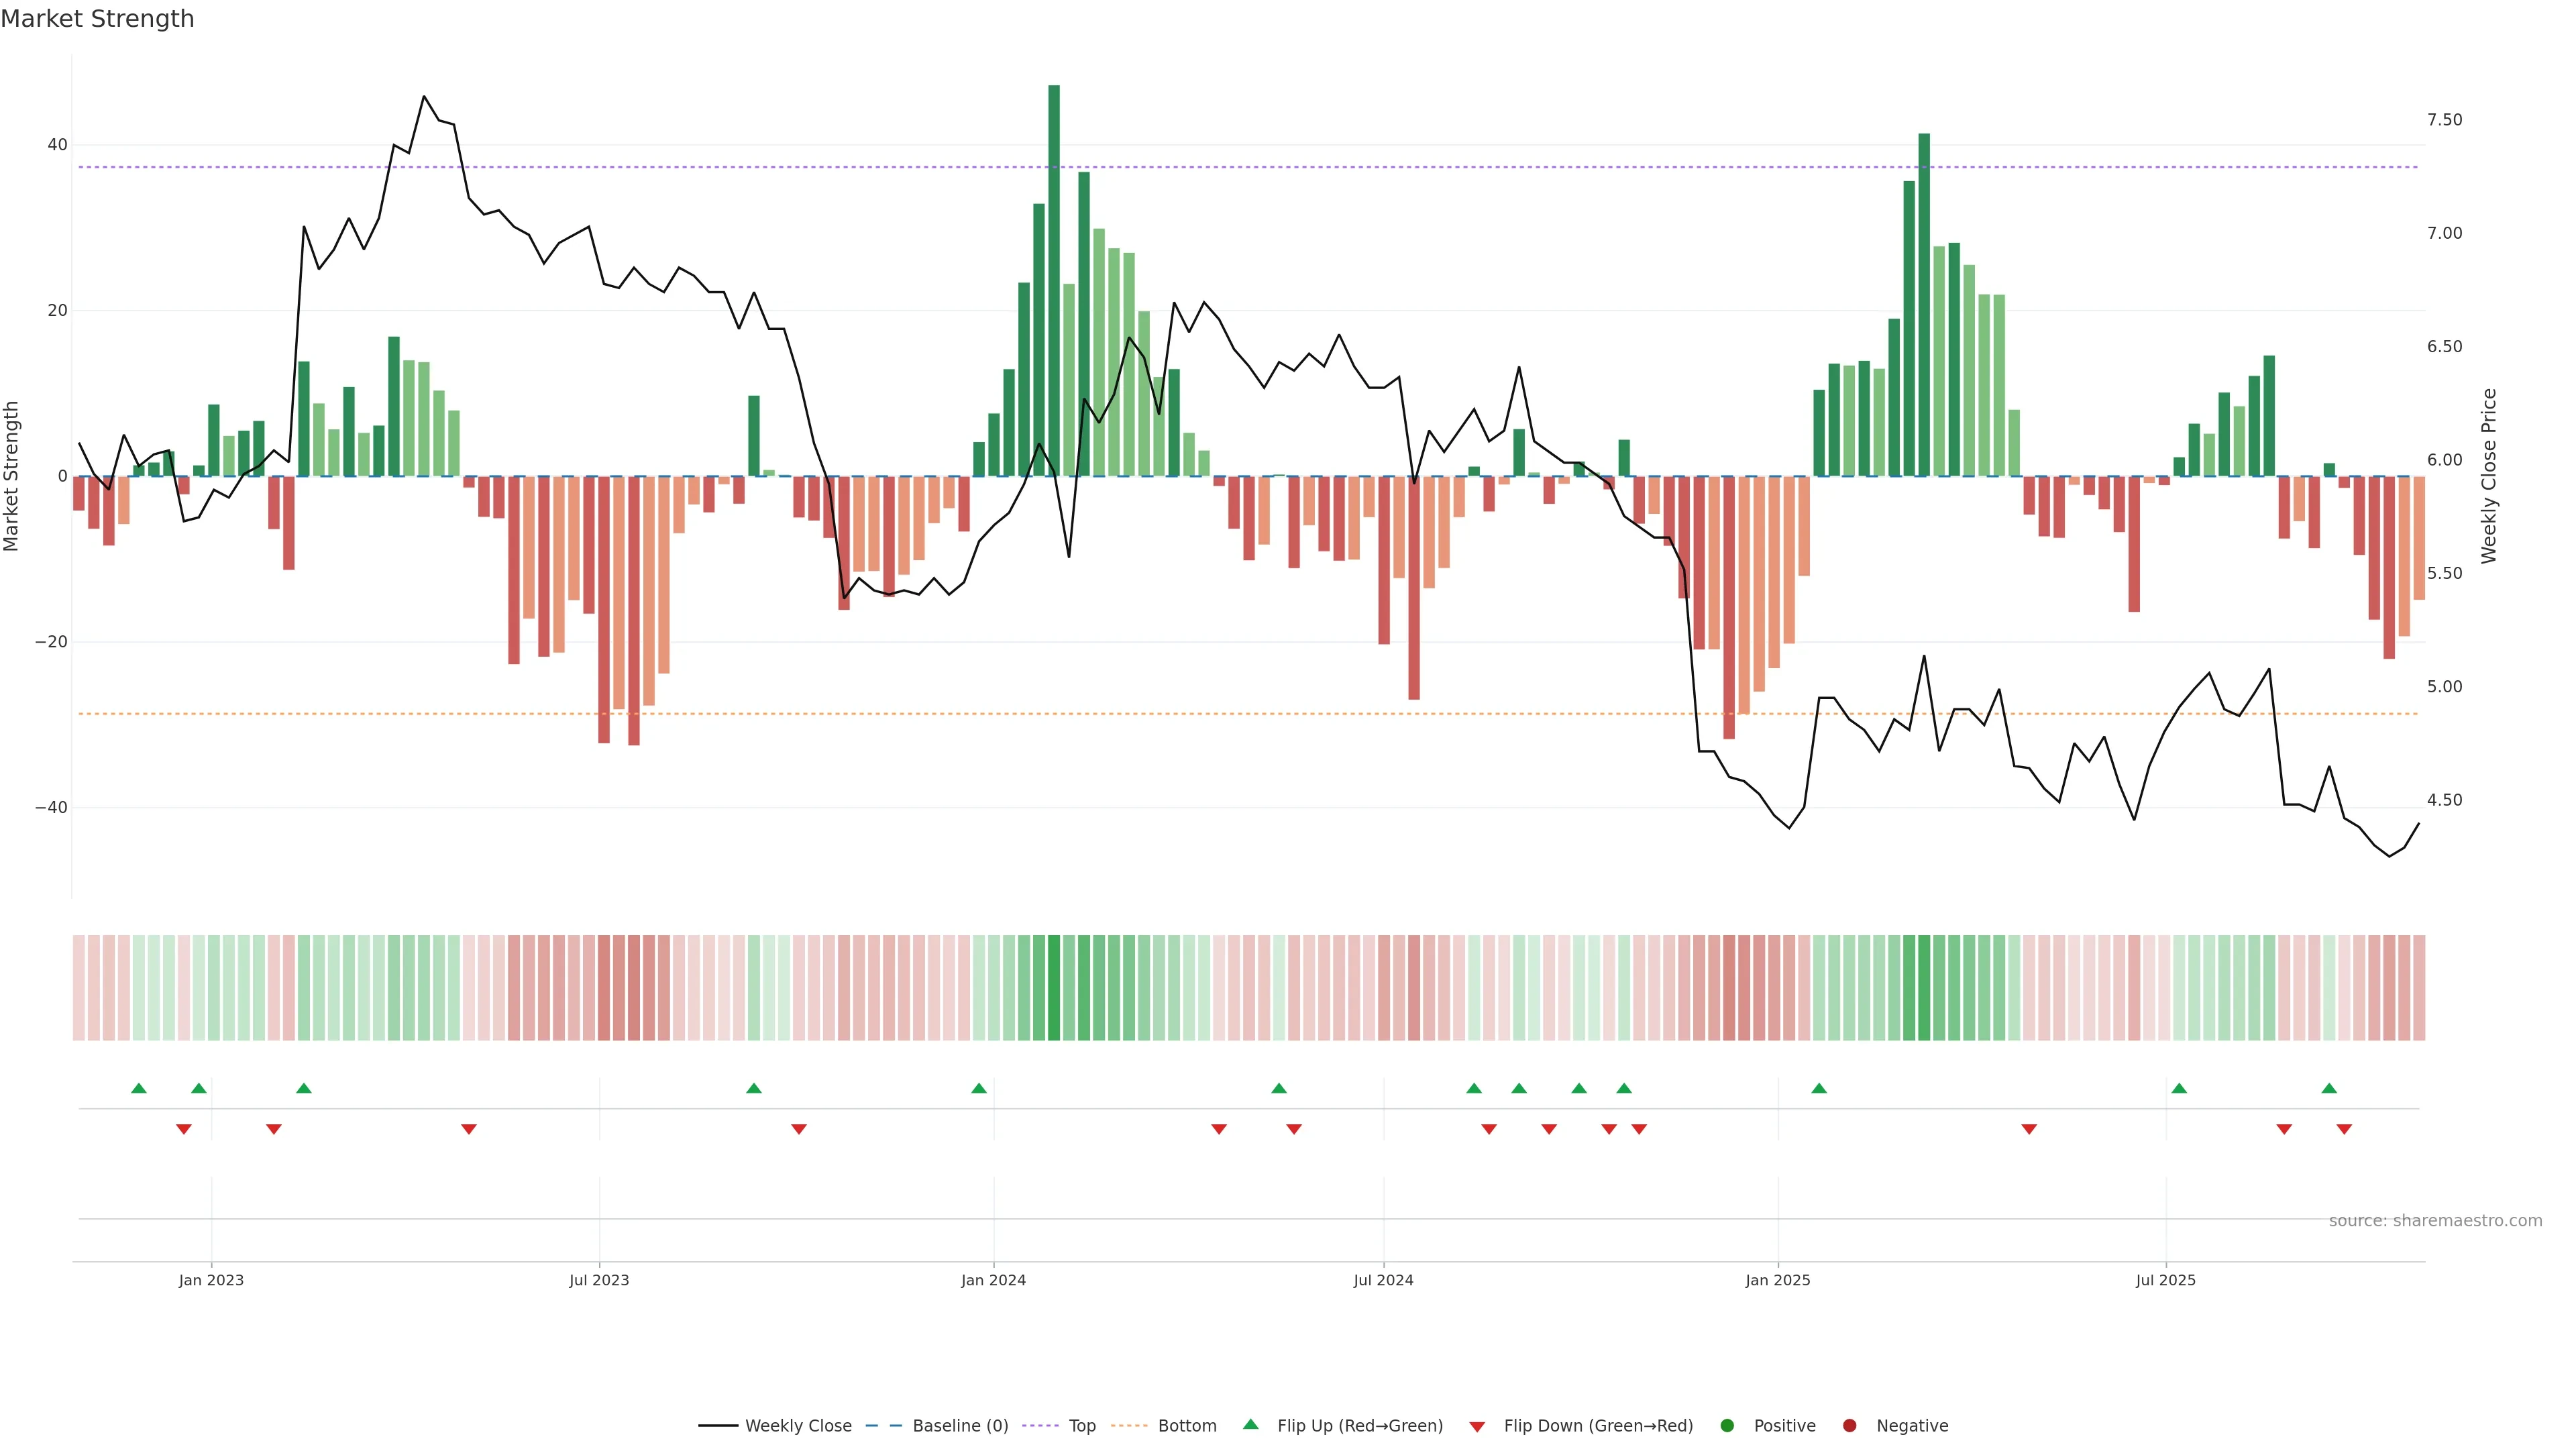
Task: Click the Jul 2023 x-axis label
Action: coord(599,1280)
